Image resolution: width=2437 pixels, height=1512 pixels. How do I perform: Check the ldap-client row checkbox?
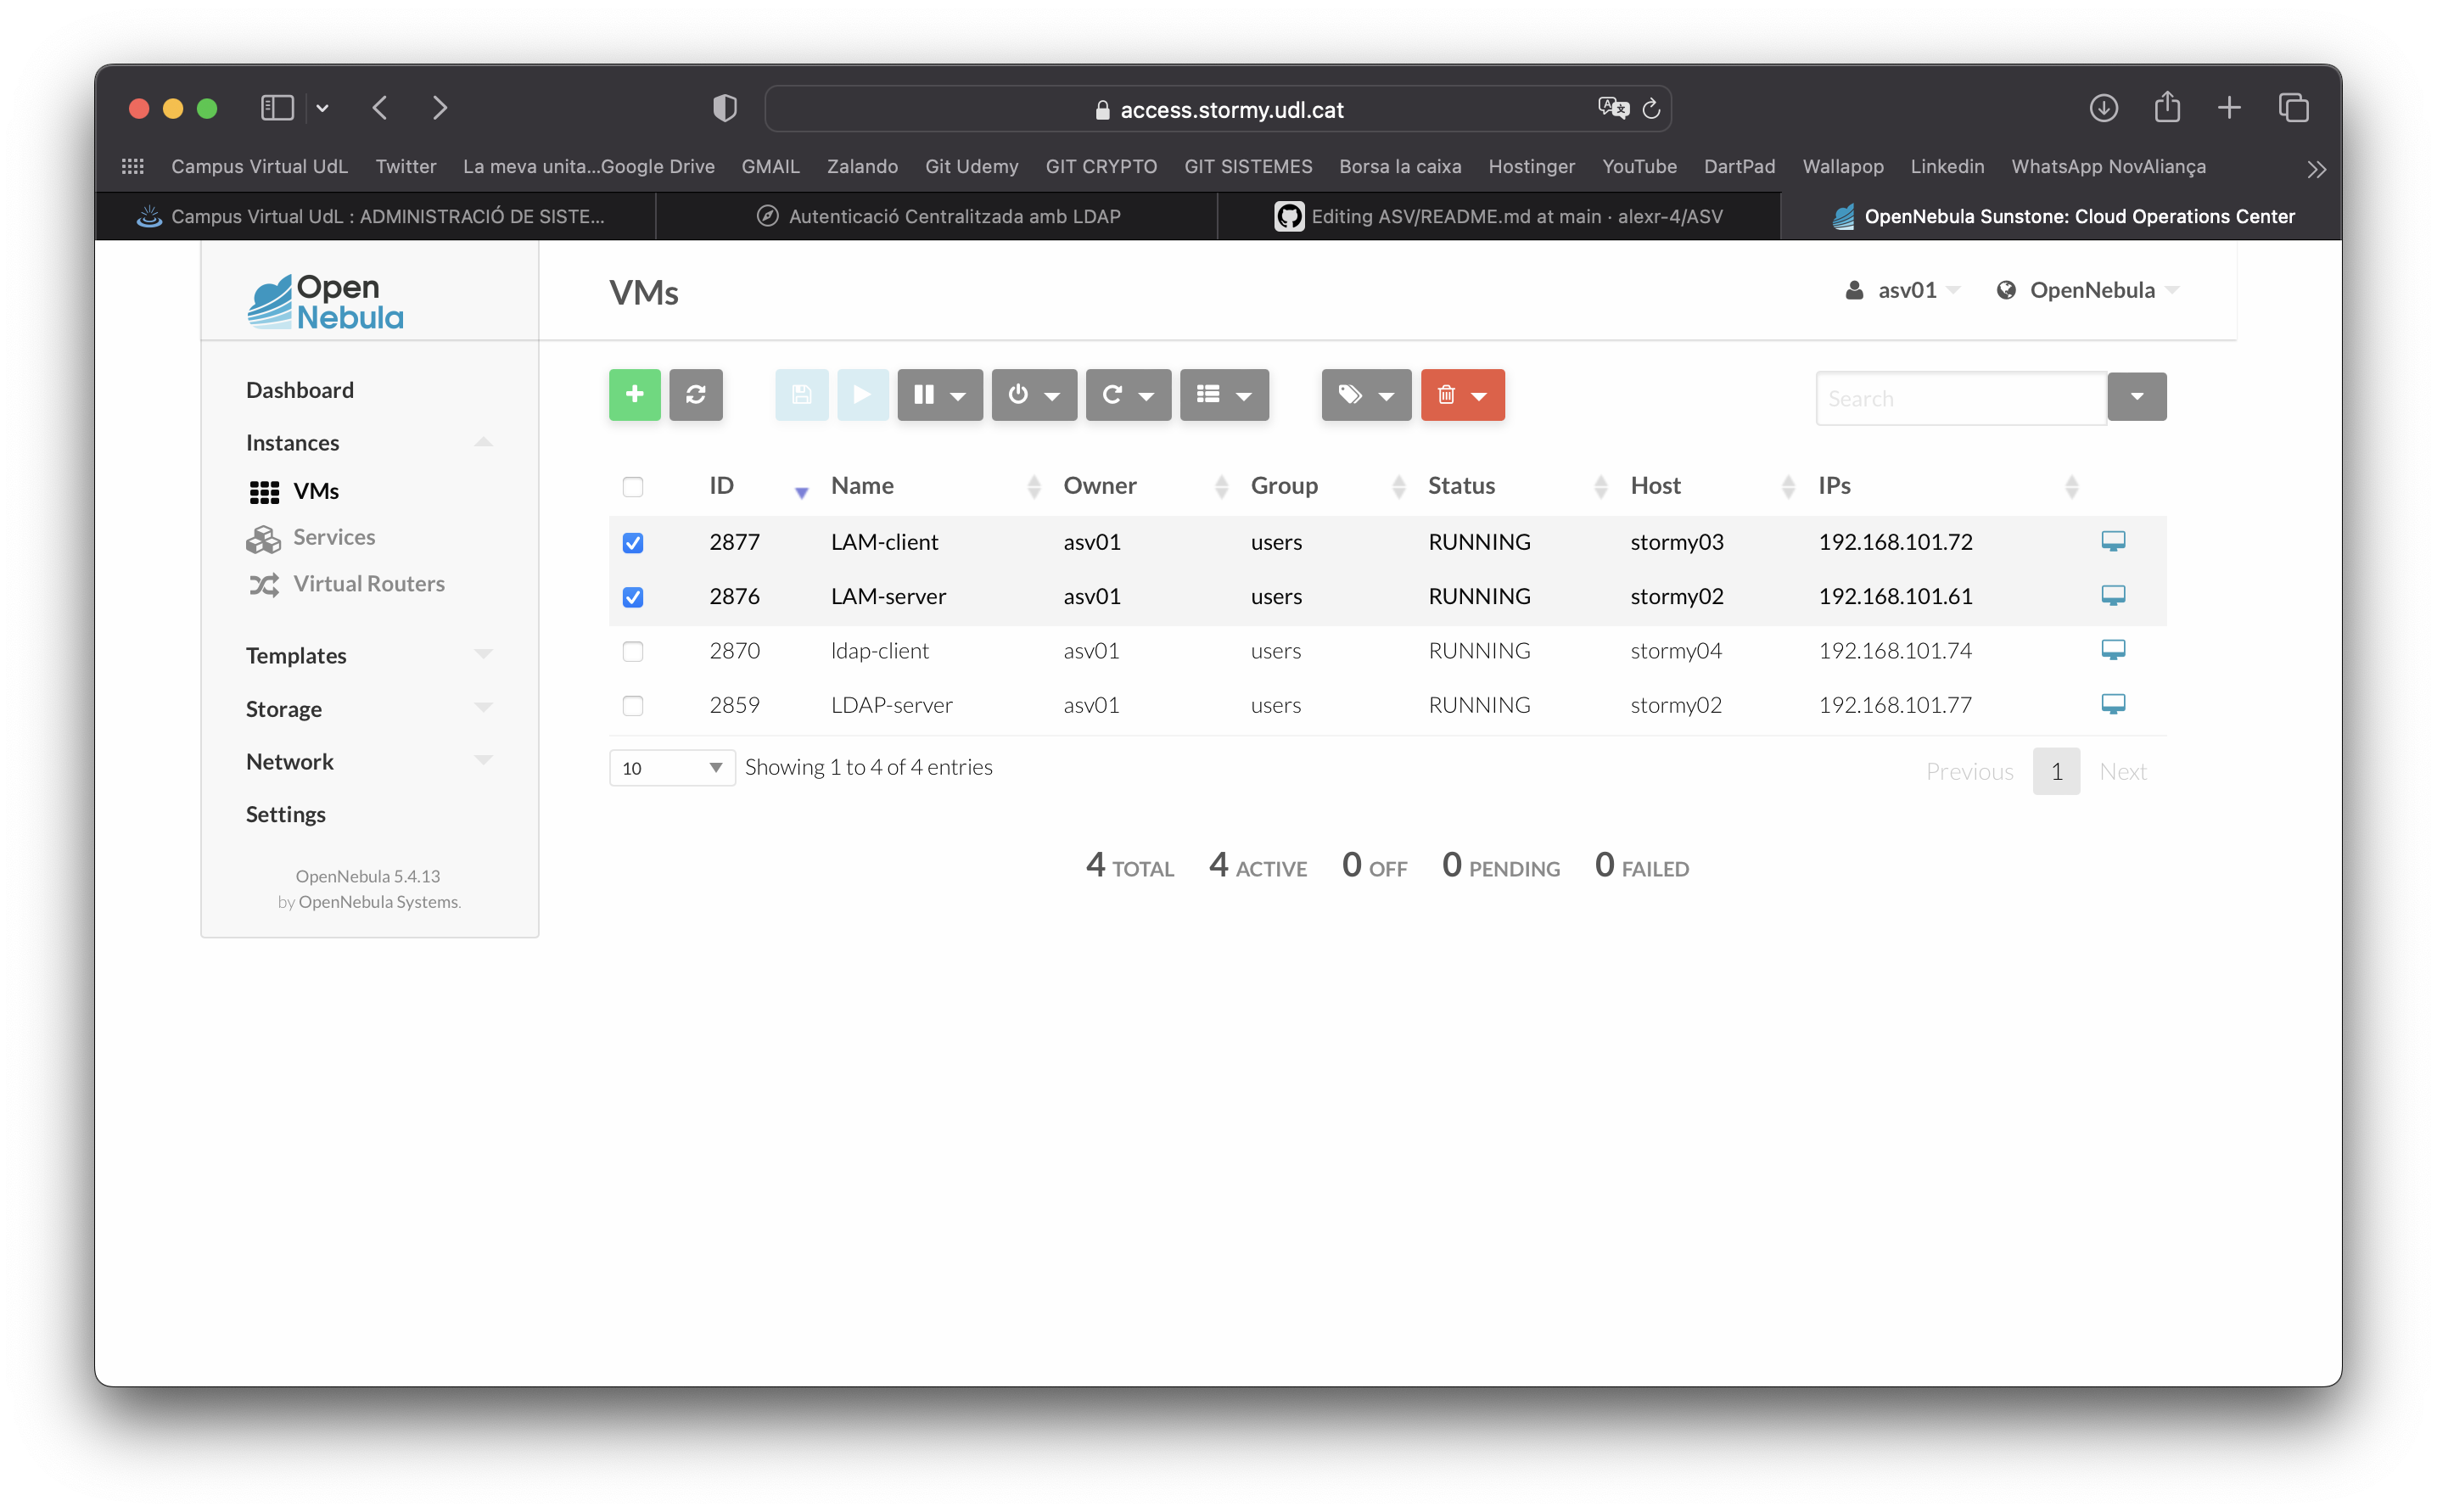point(632,651)
